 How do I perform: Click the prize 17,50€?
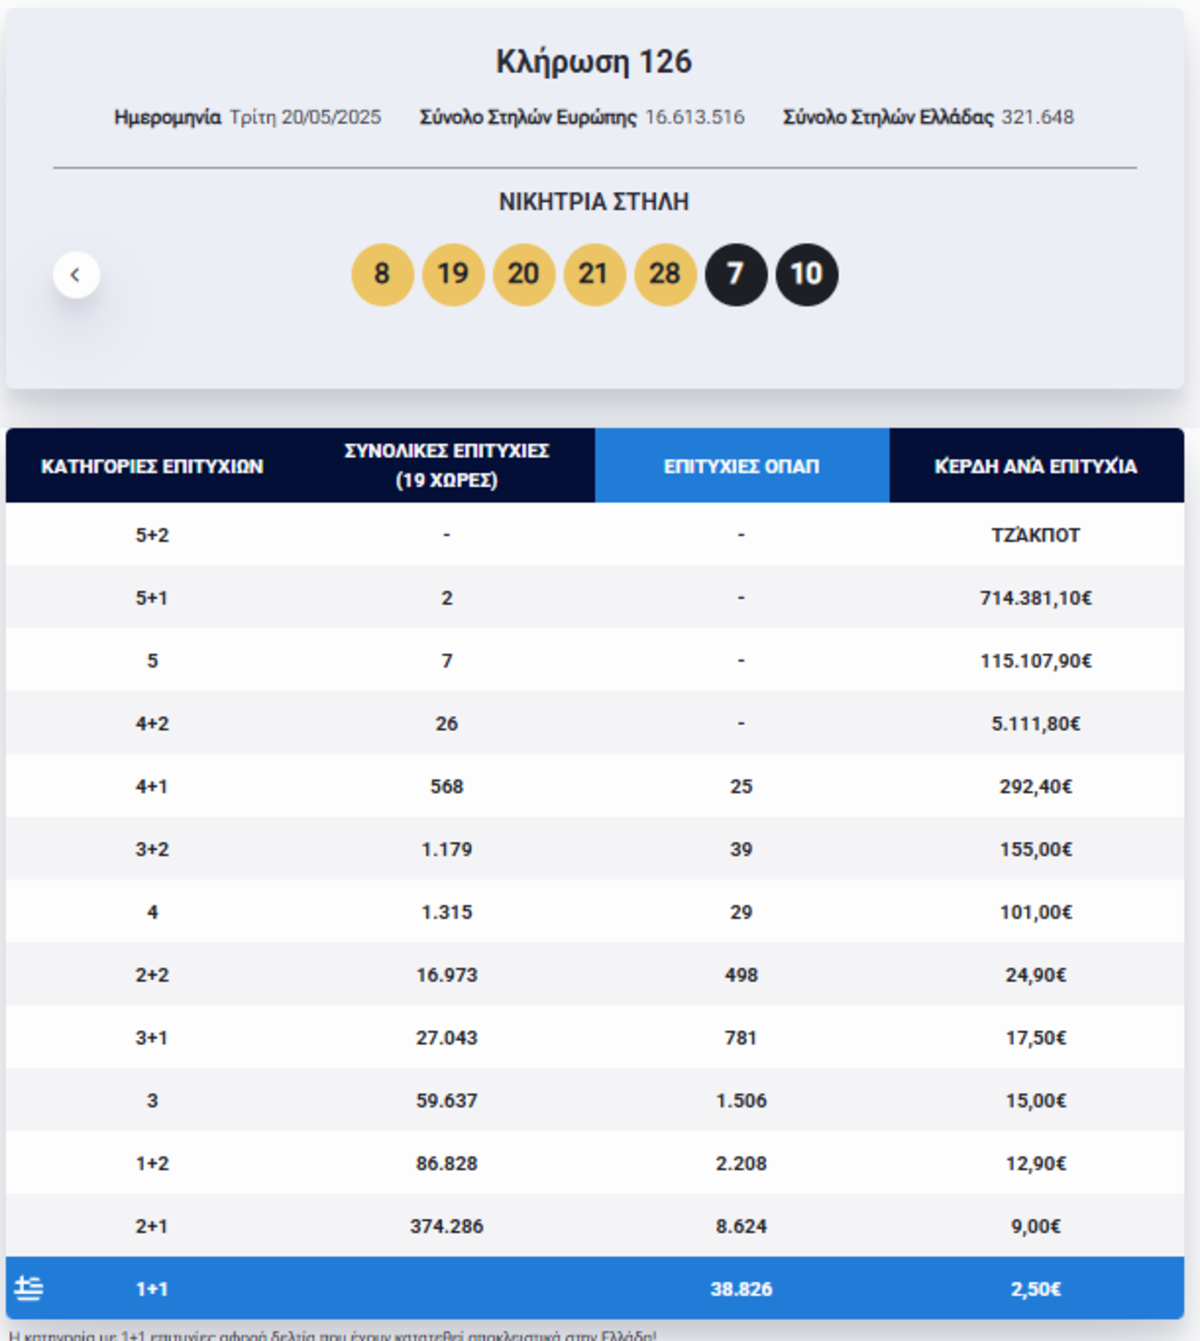(x=1036, y=1038)
